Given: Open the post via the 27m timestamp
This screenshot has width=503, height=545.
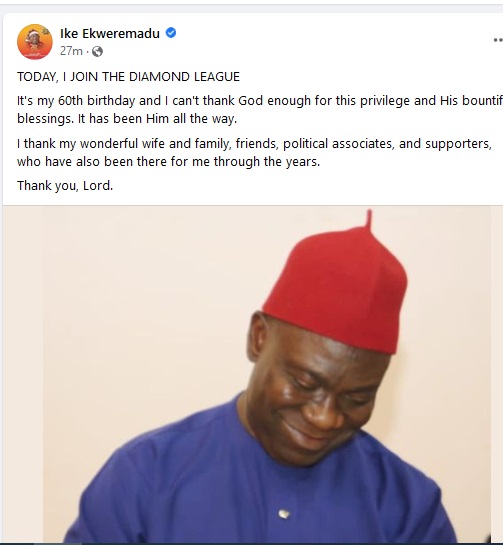Looking at the screenshot, I should pyautogui.click(x=71, y=51).
